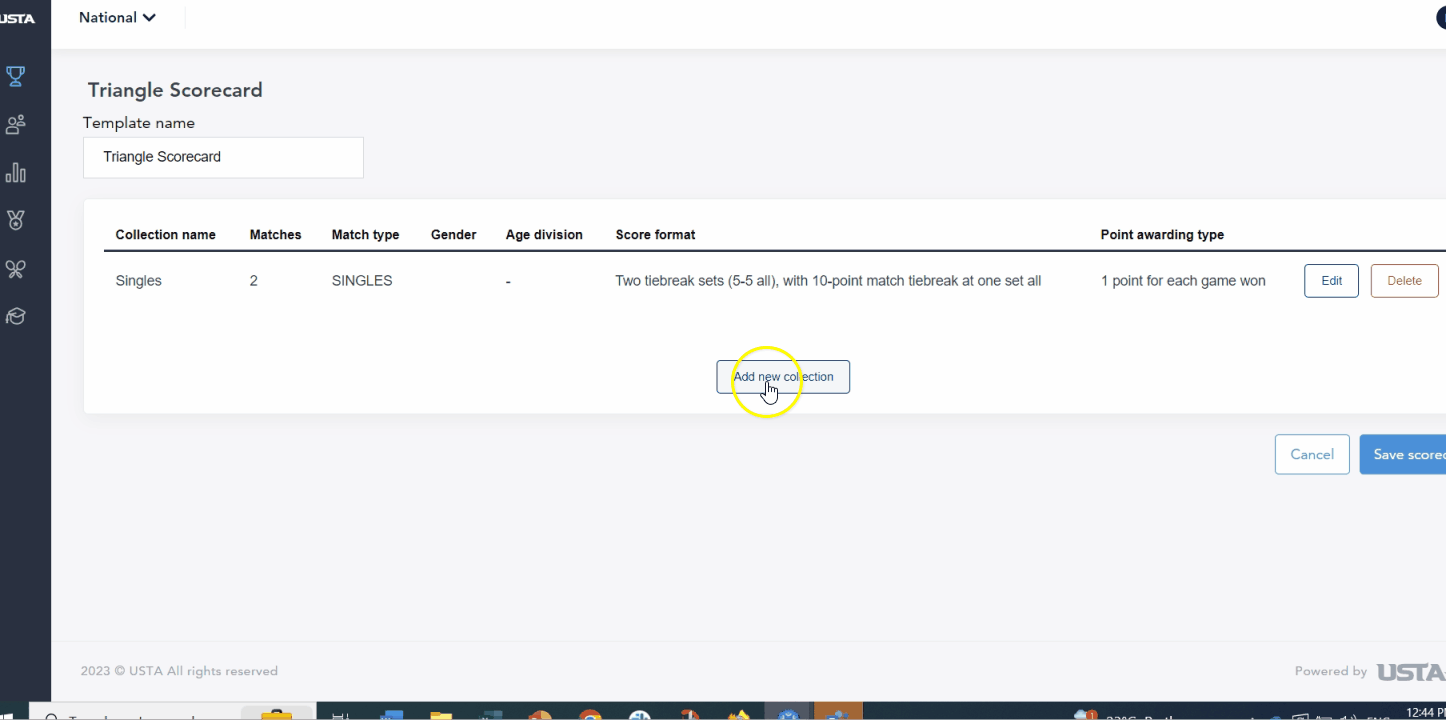Open the bar chart rankings icon in sidebar
This screenshot has height=720, width=1446.
[15, 173]
